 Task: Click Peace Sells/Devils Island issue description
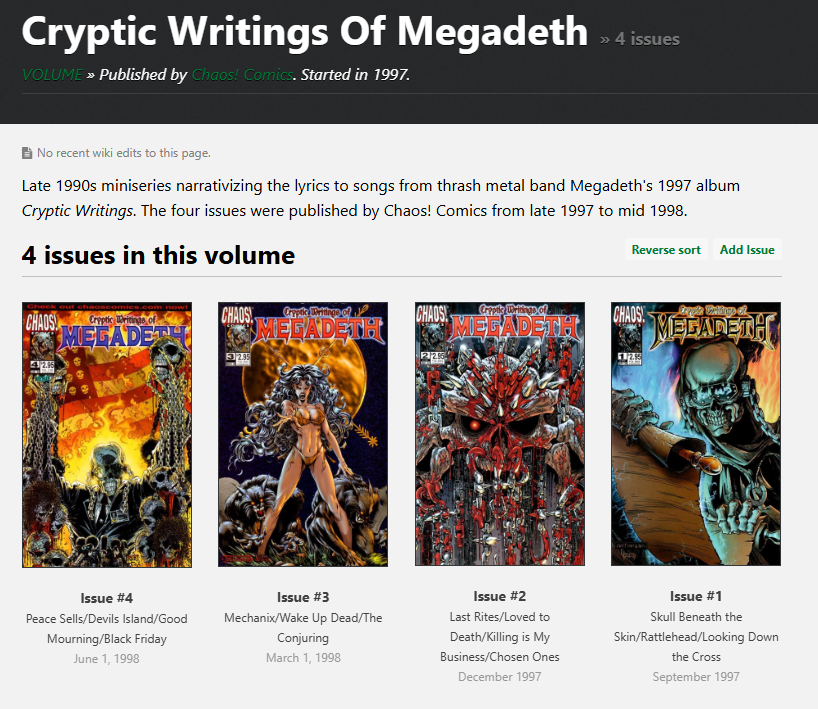click(107, 629)
